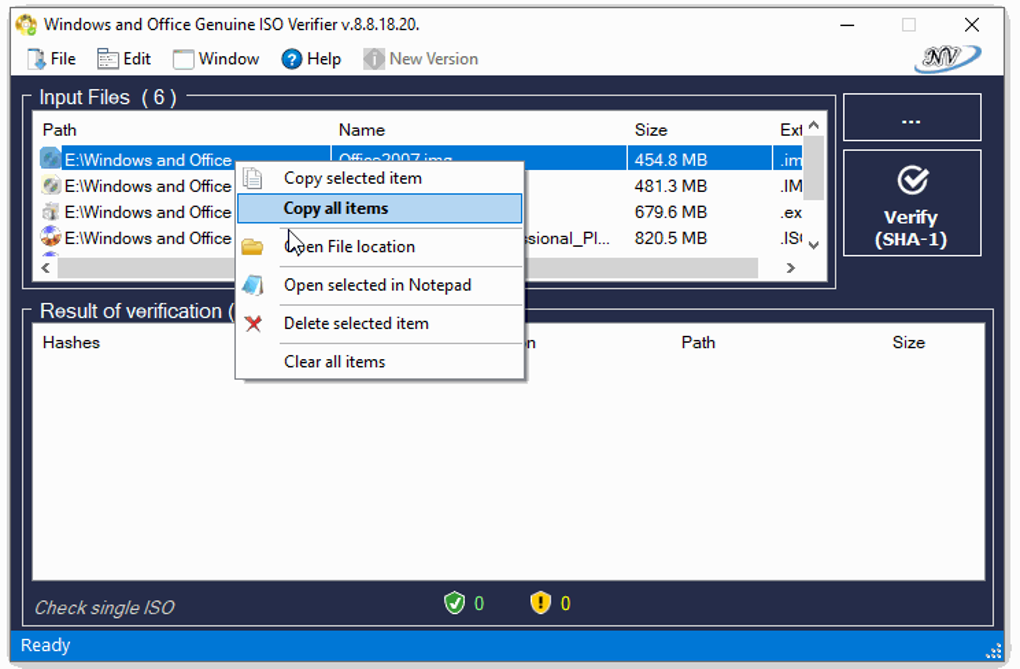The image size is (1020, 669).
Task: Click the horizontal scrollbar thumb in Input Files
Action: coord(407,267)
